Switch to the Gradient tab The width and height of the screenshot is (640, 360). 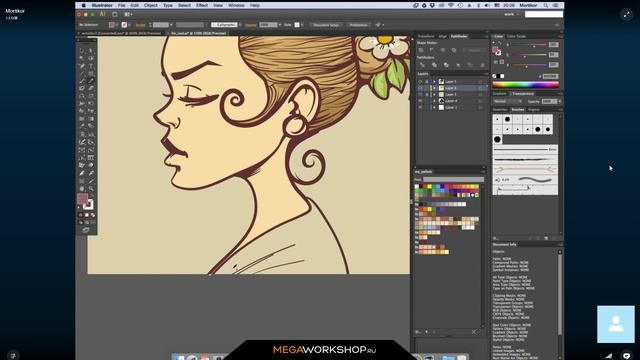499,93
